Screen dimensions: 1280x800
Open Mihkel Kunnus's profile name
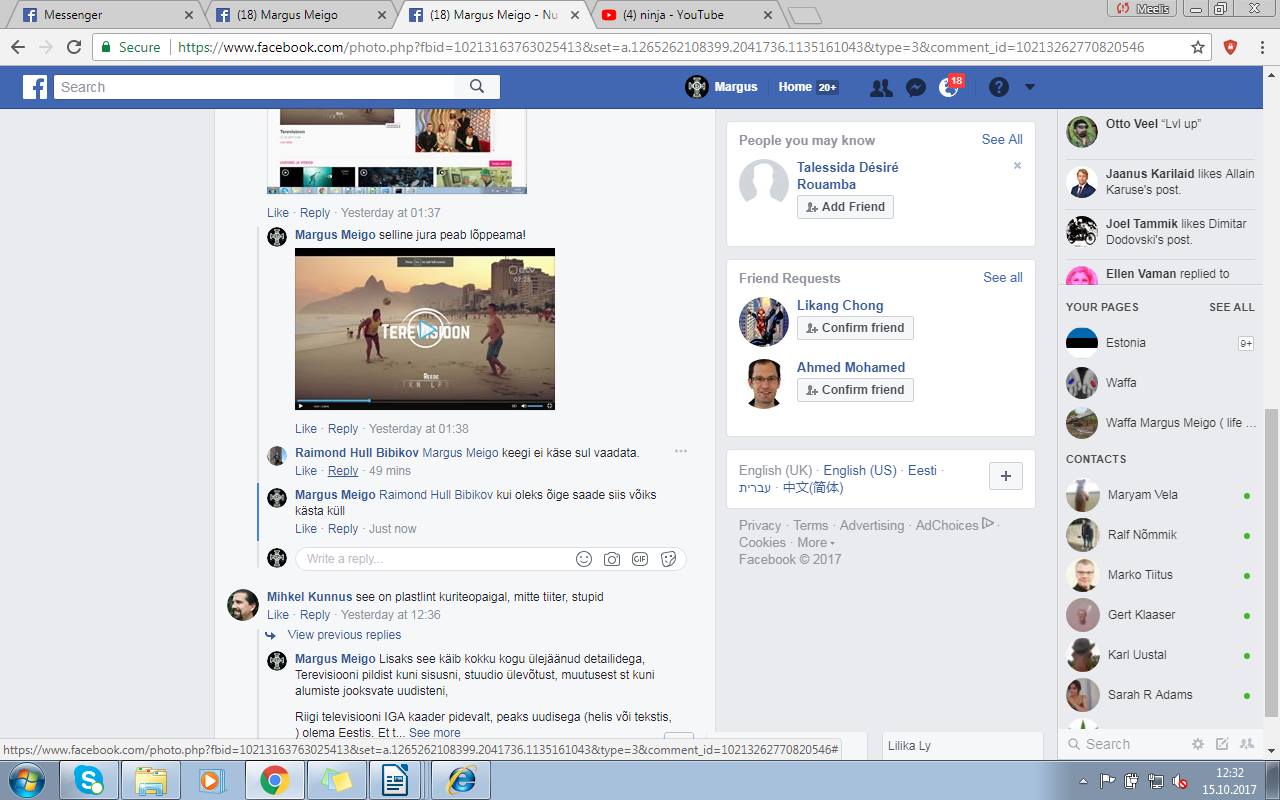tap(309, 597)
